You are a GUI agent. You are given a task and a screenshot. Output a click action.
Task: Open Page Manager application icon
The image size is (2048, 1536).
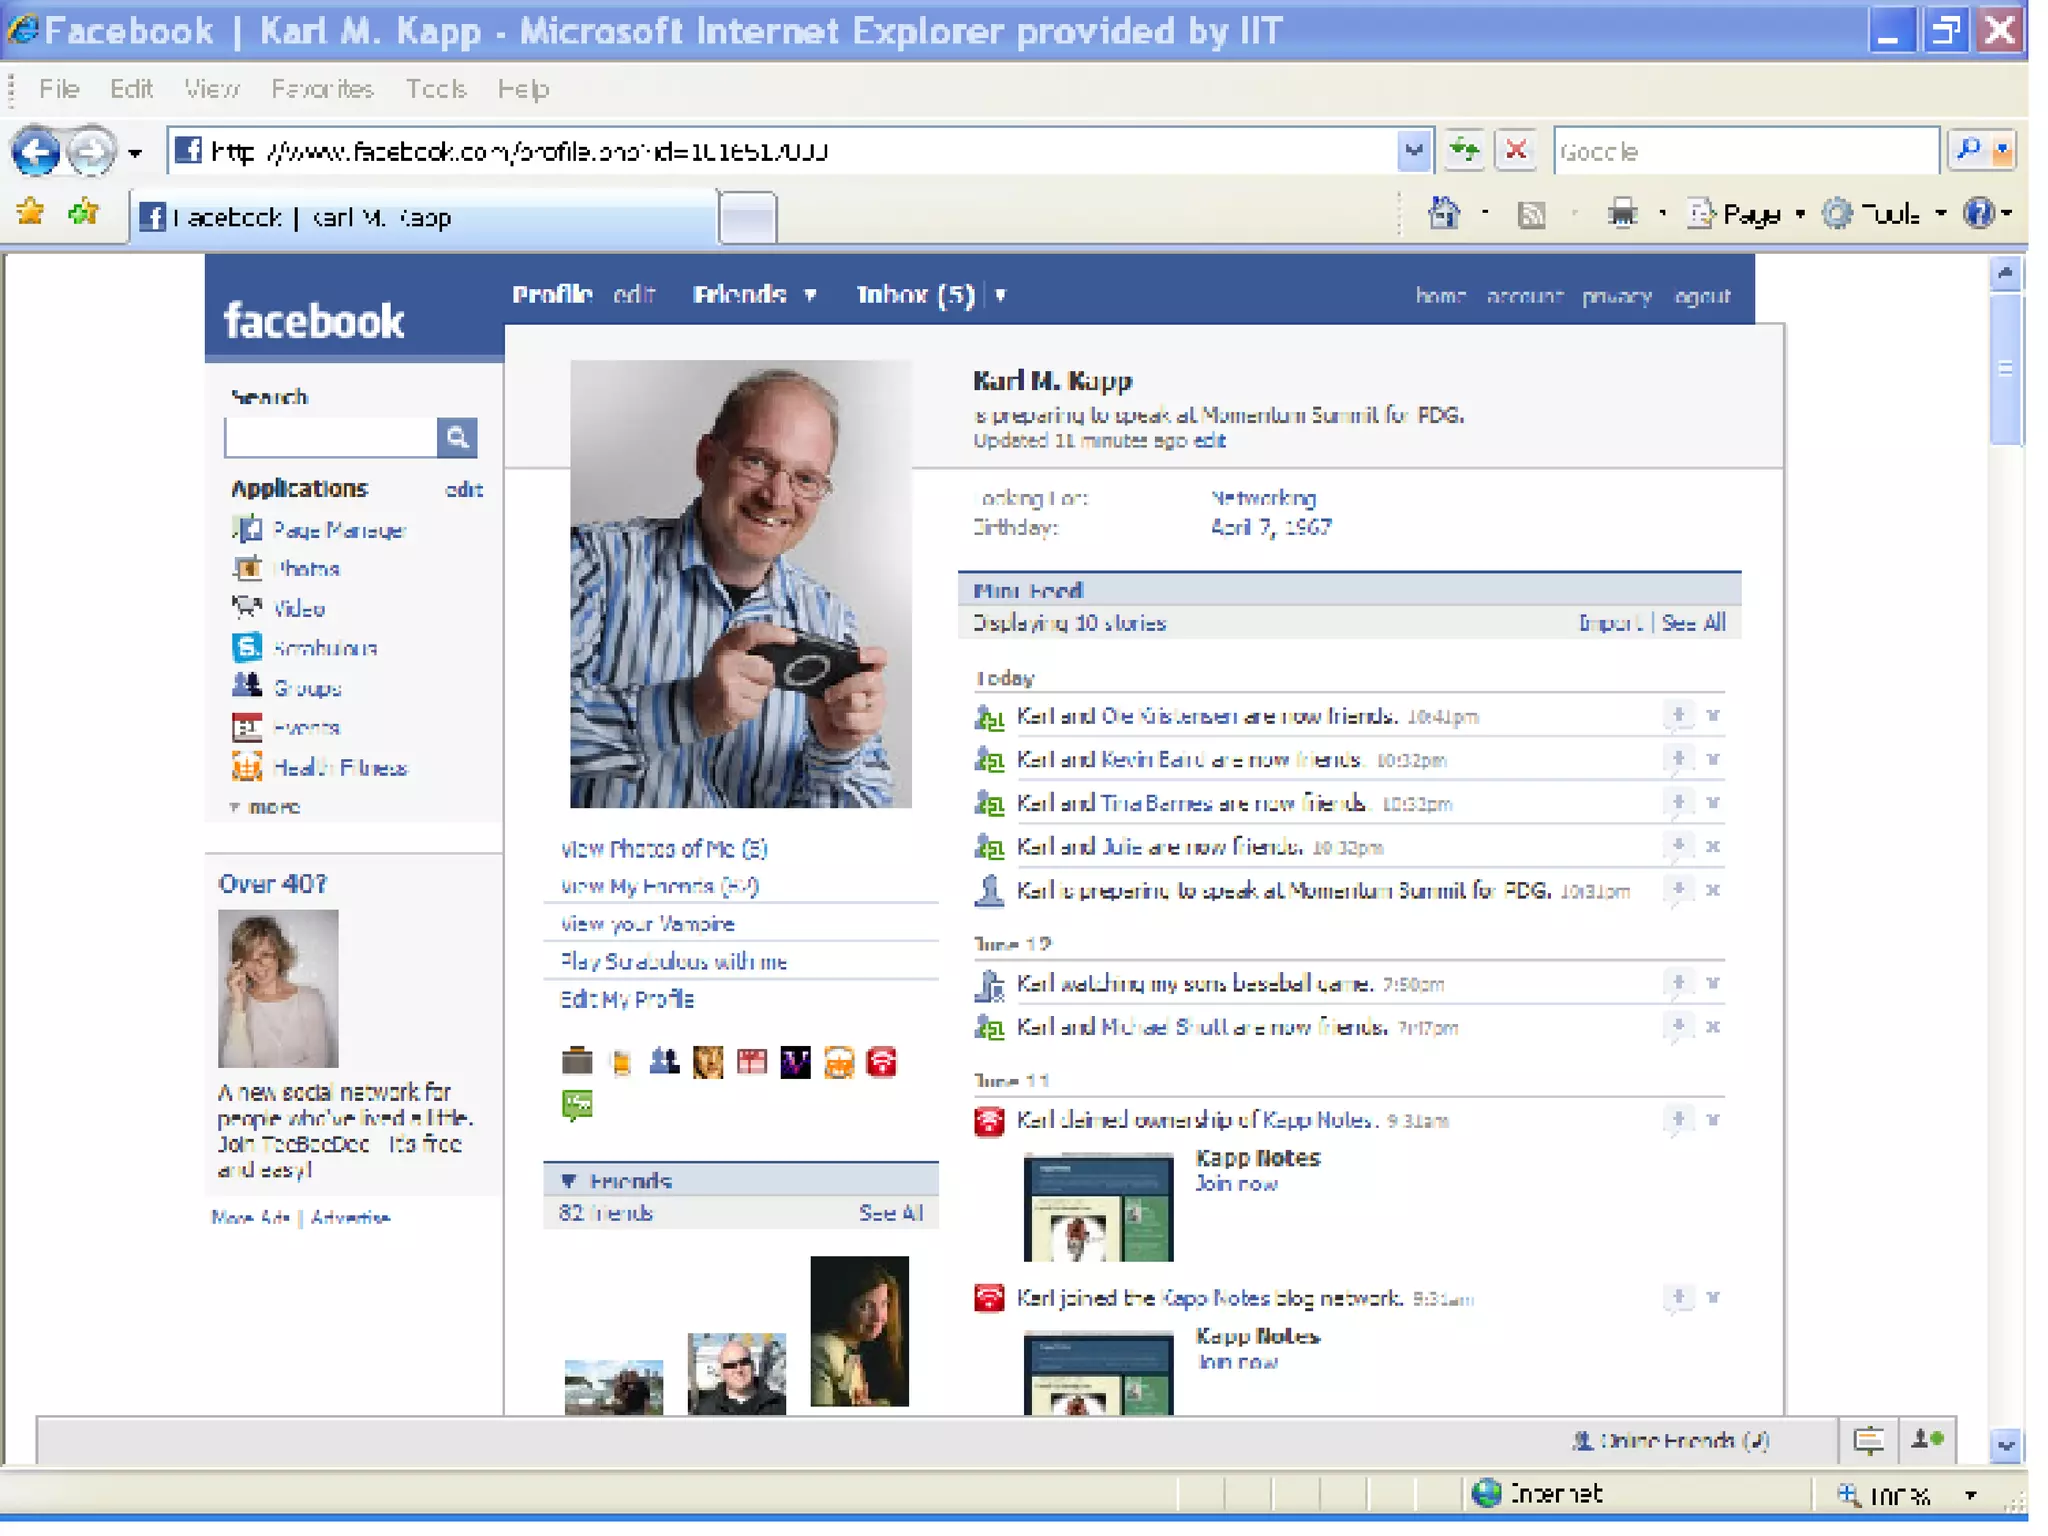247,529
